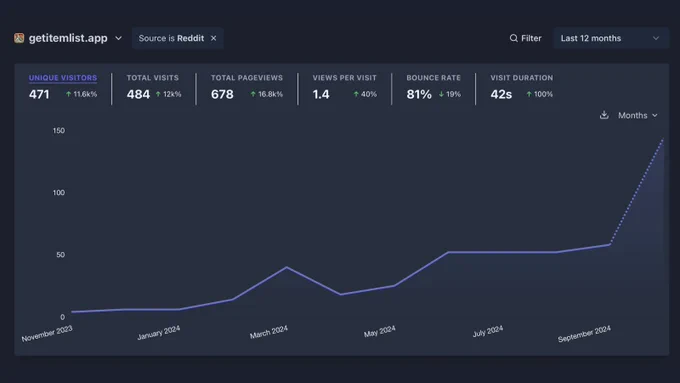Click the 678 total pageviews value
680x383 pixels.
click(222, 94)
